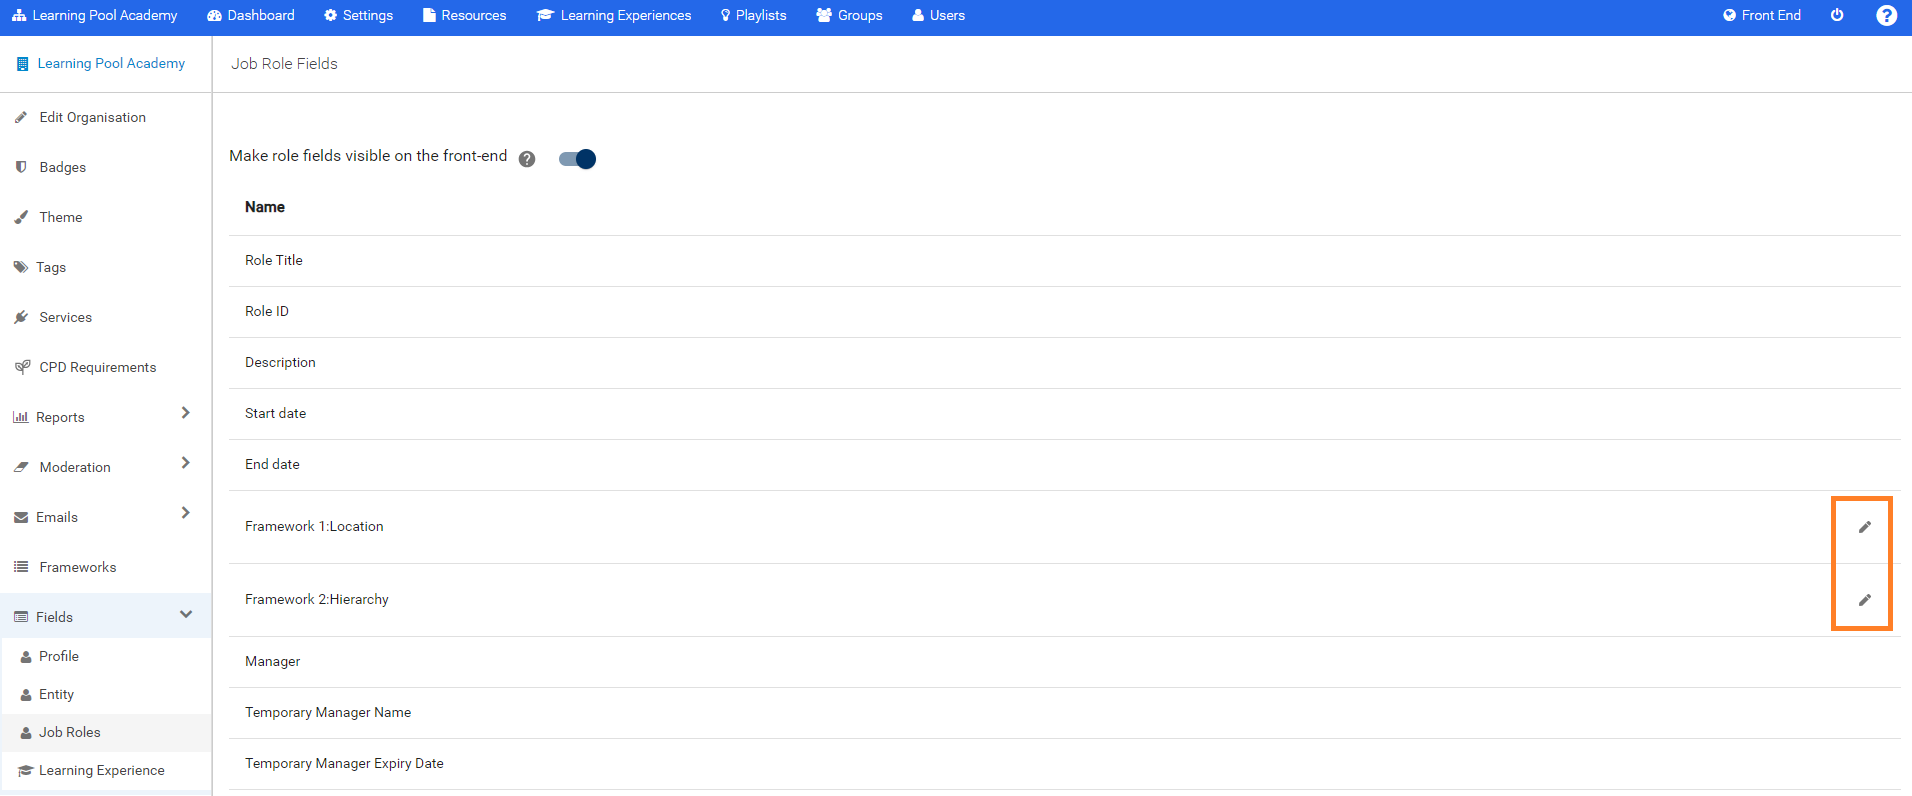Click the pencil icon for Framework 2:Hierarchy
The width and height of the screenshot is (1912, 796).
(x=1864, y=600)
